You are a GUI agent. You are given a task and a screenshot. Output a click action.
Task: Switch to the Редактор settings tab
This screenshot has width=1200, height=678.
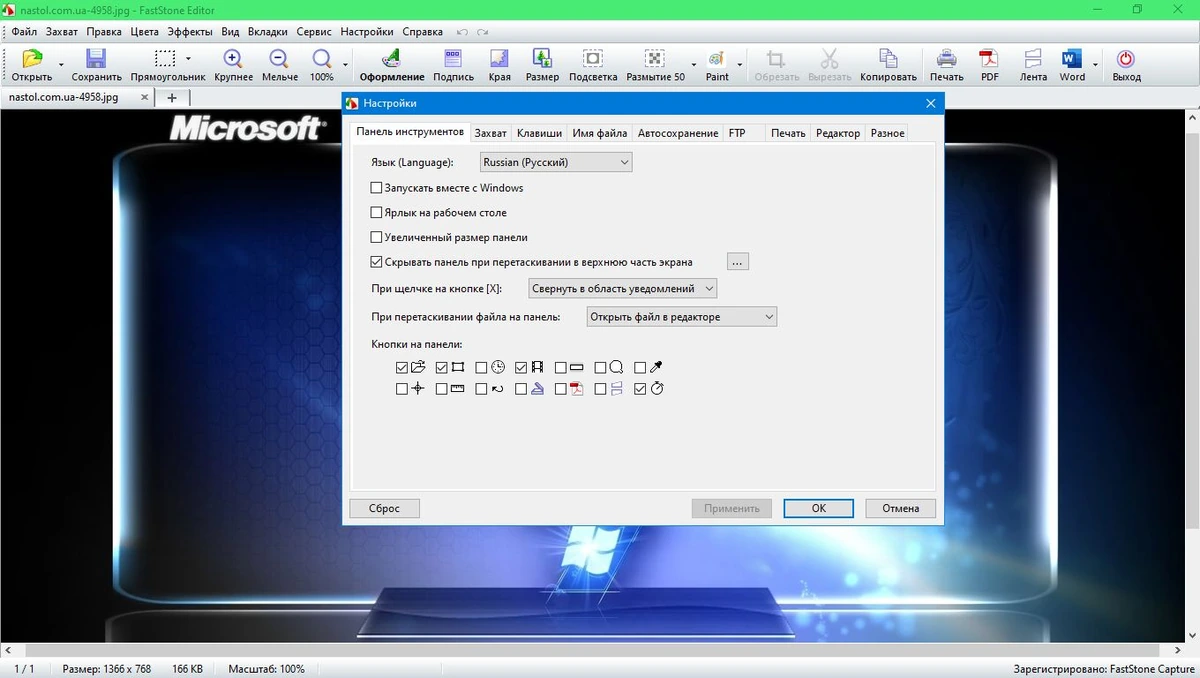pos(838,133)
